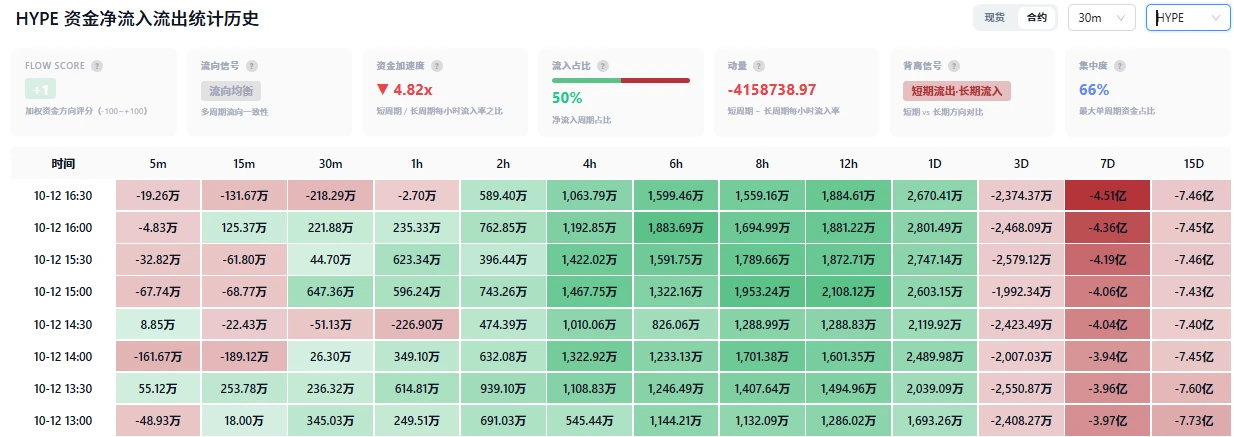Click the 623.34万 cell
The width and height of the screenshot is (1234, 437).
click(x=417, y=260)
